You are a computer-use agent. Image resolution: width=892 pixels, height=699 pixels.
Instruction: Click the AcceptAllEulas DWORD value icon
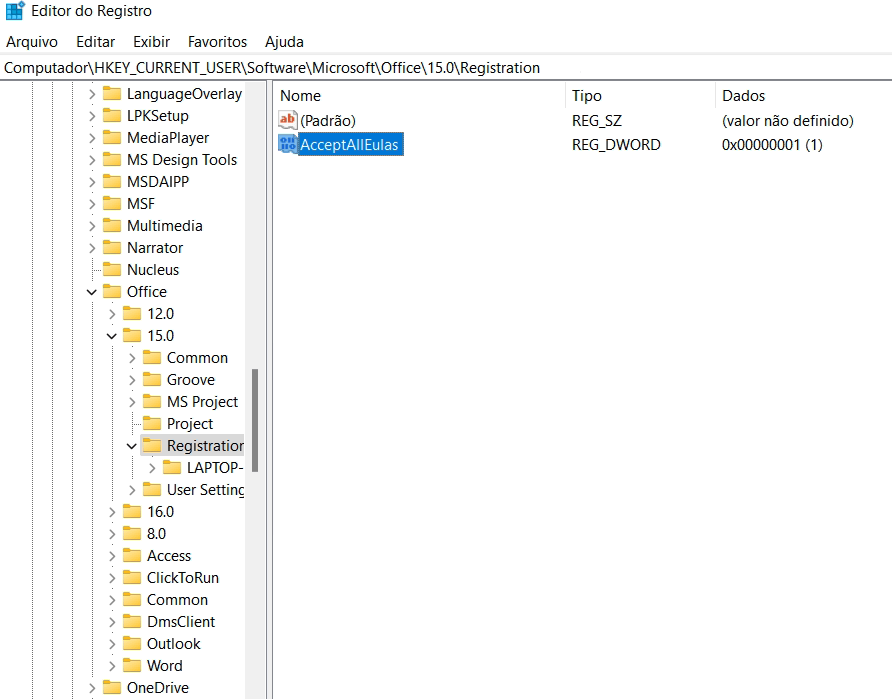pos(287,144)
